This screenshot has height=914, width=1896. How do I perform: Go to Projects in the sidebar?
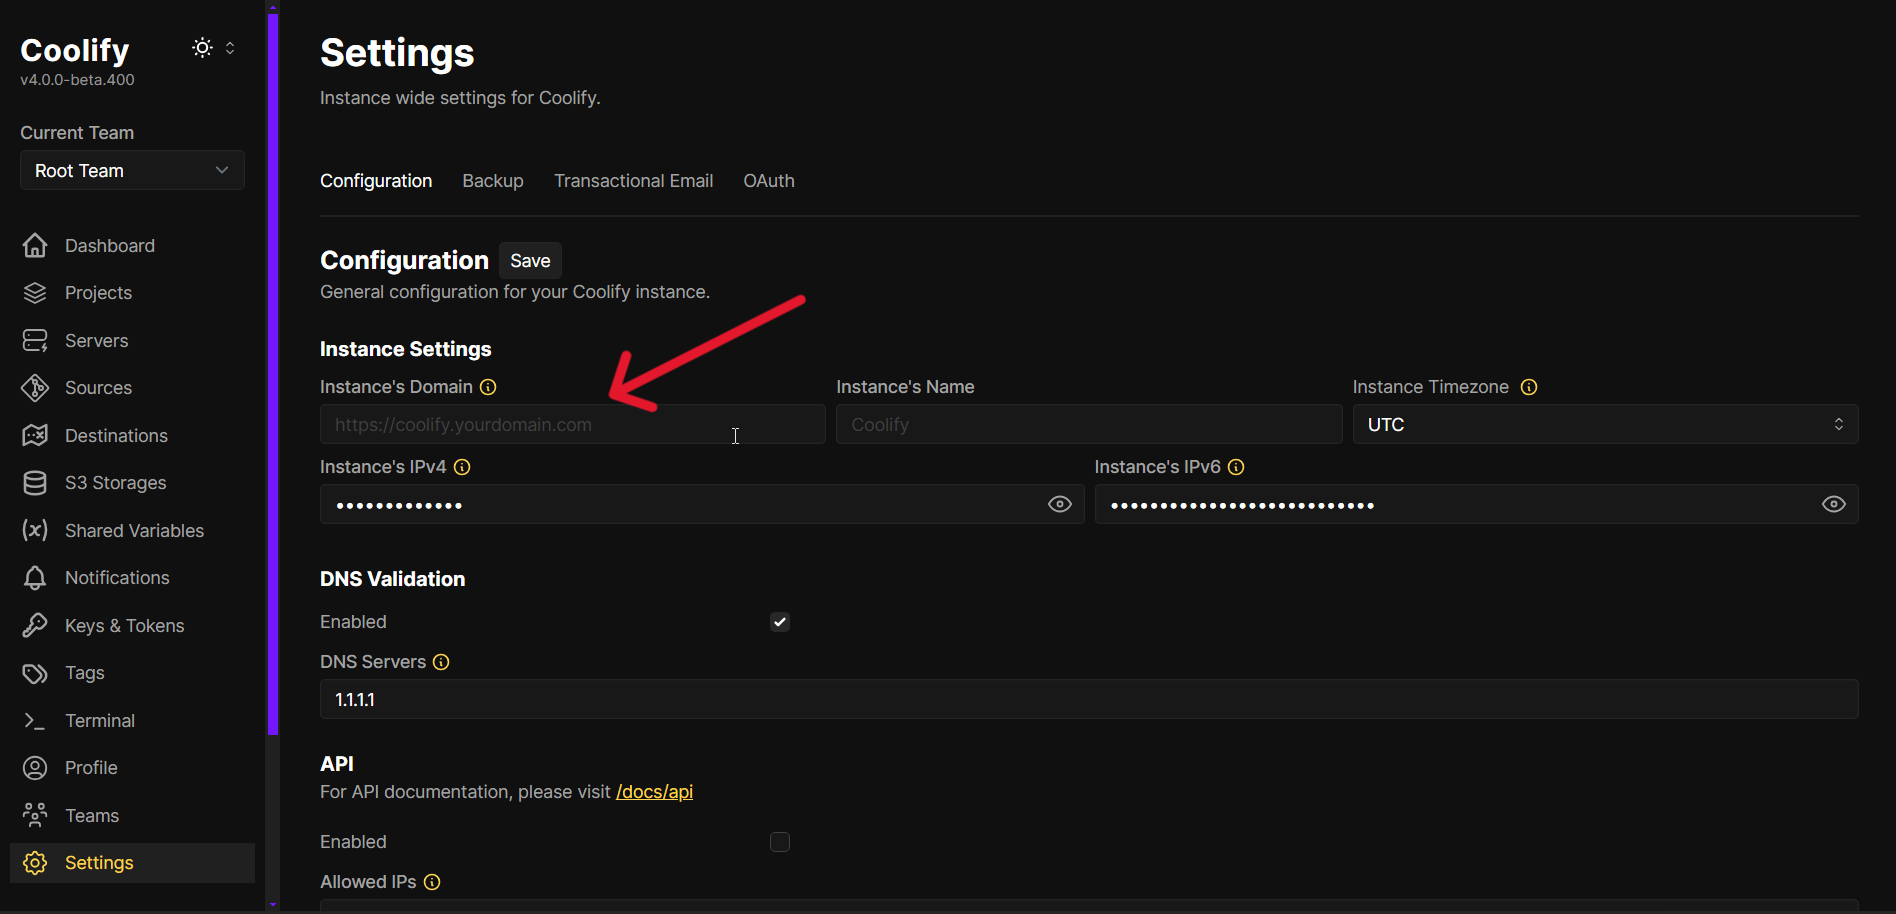(132, 293)
